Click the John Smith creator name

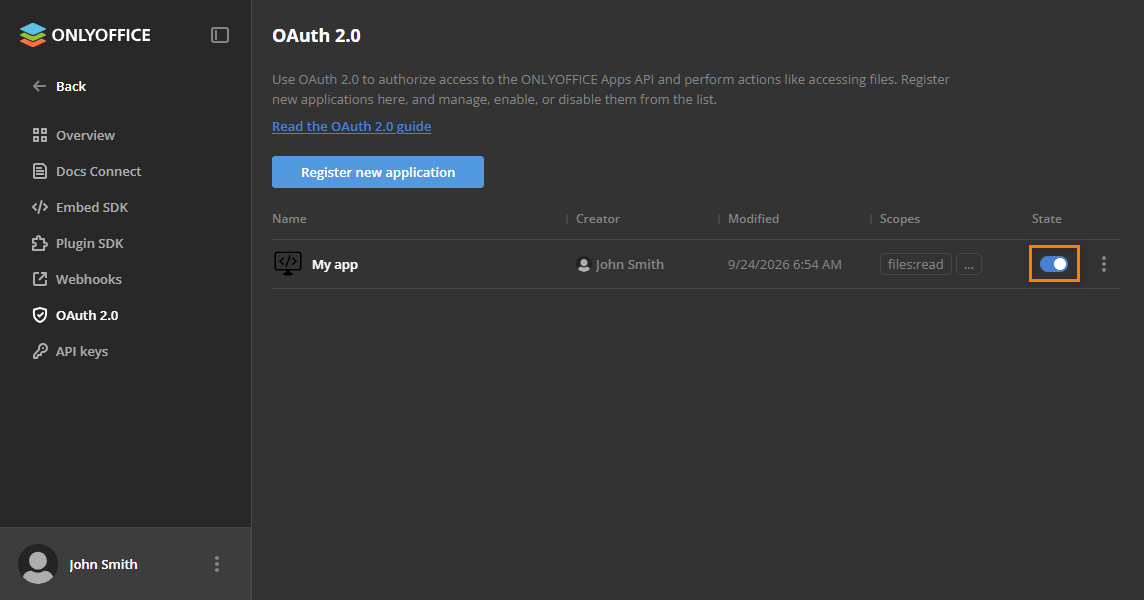pyautogui.click(x=630, y=264)
